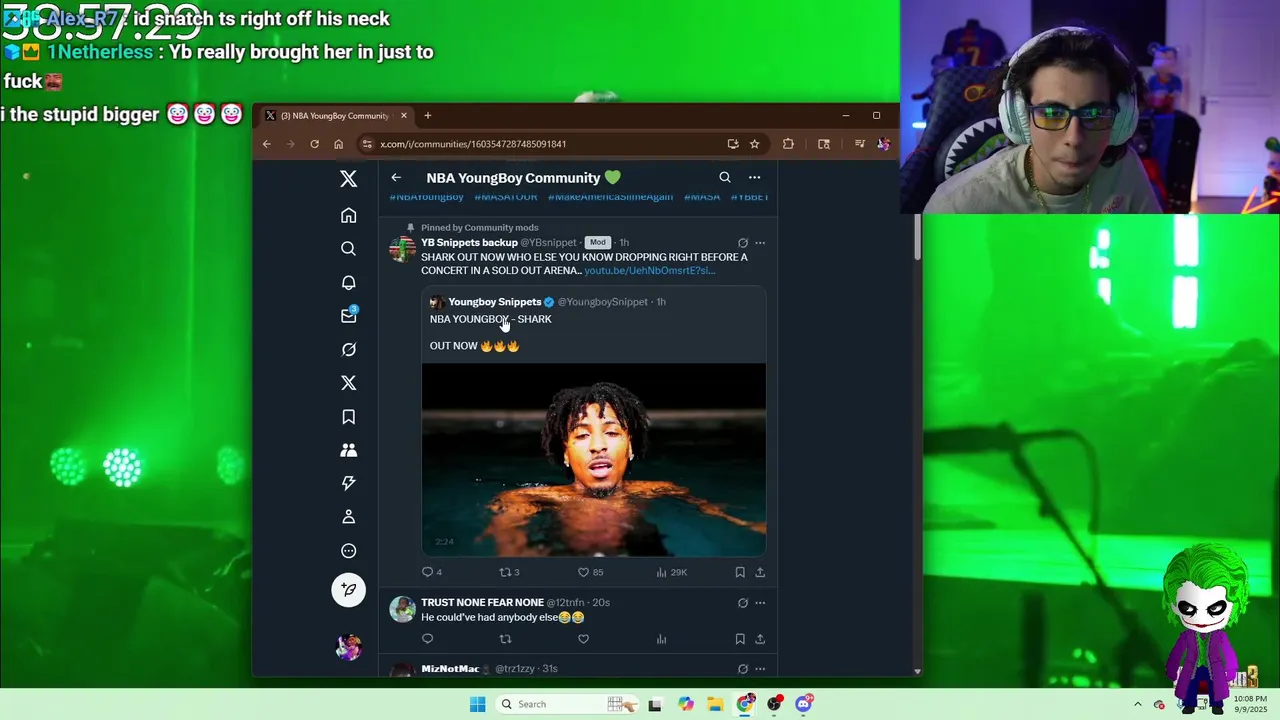1280x720 pixels.
Task: Open a new browser tab
Action: (427, 116)
